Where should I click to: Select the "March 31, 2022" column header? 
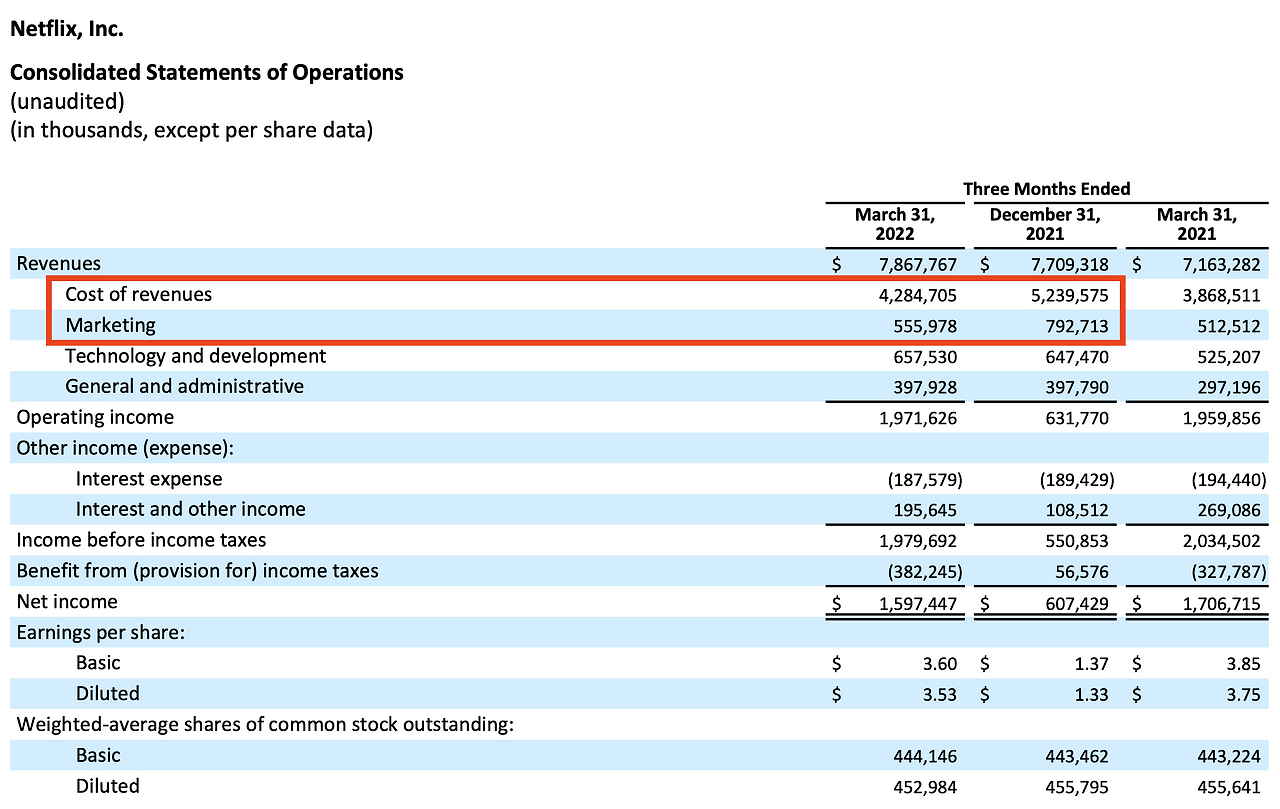[895, 224]
